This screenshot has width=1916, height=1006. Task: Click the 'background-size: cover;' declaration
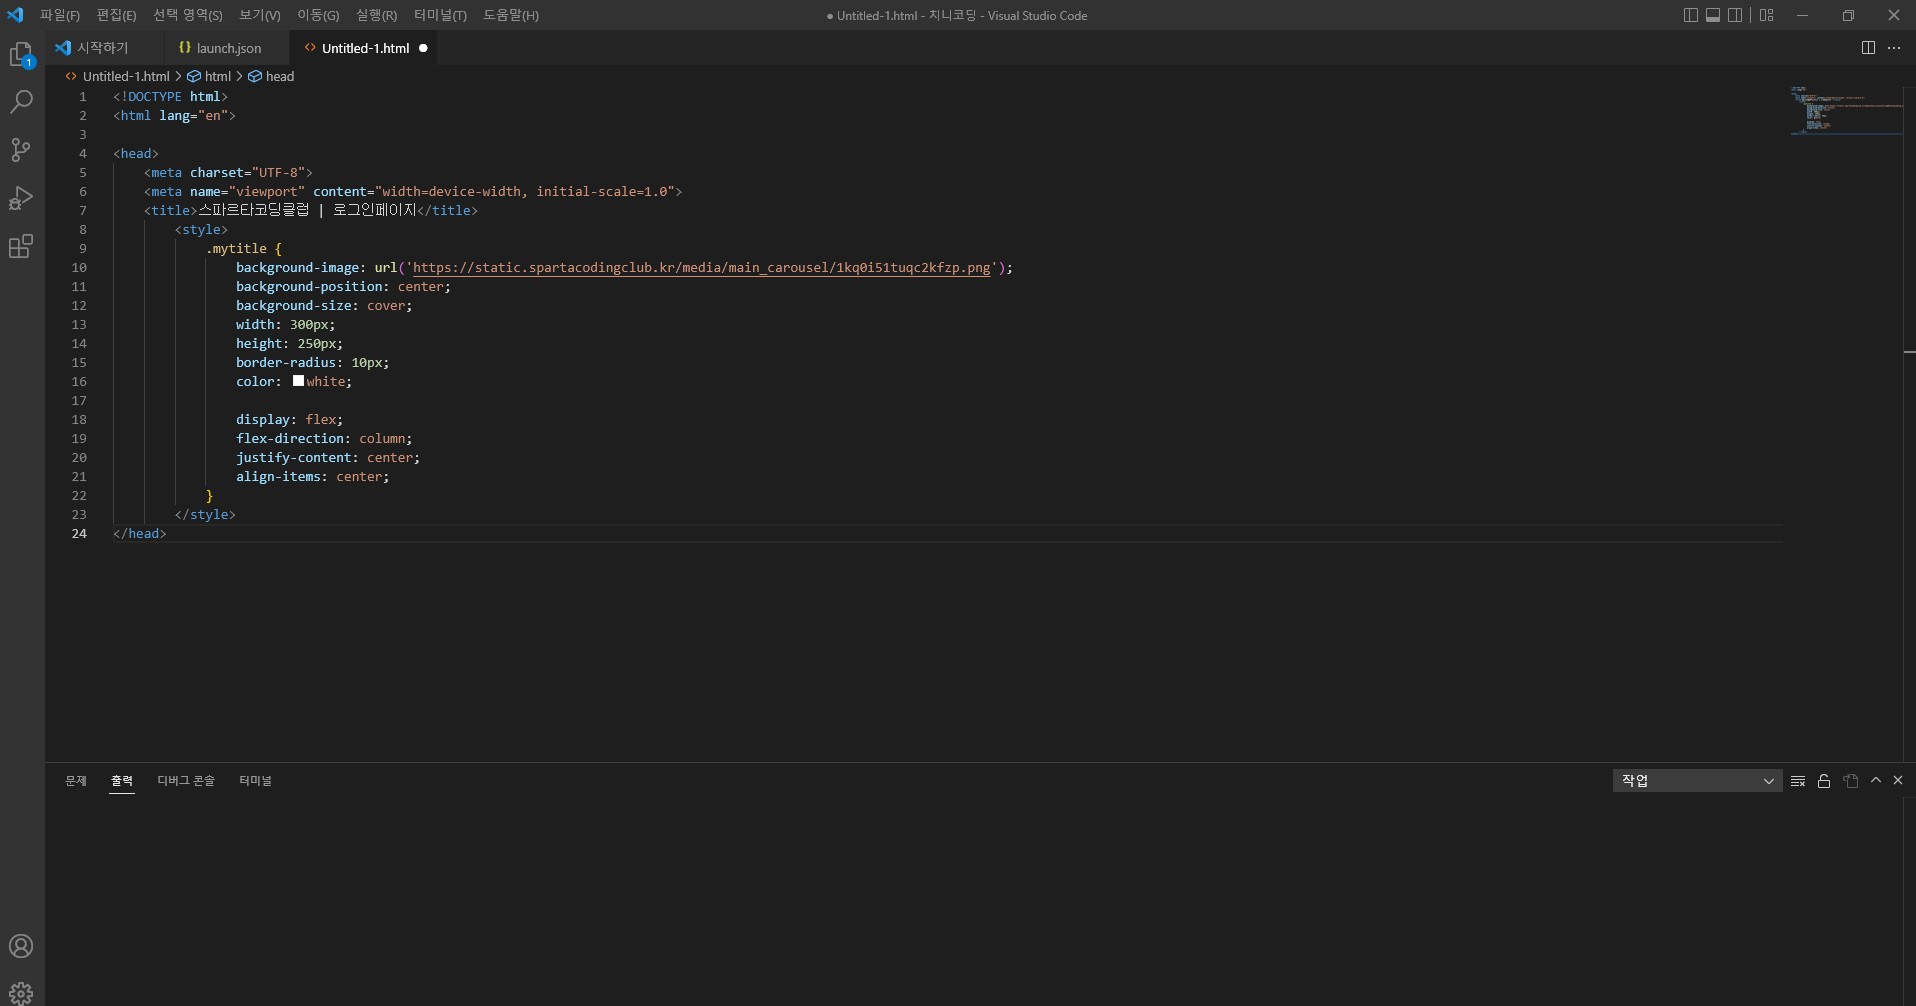click(x=324, y=306)
